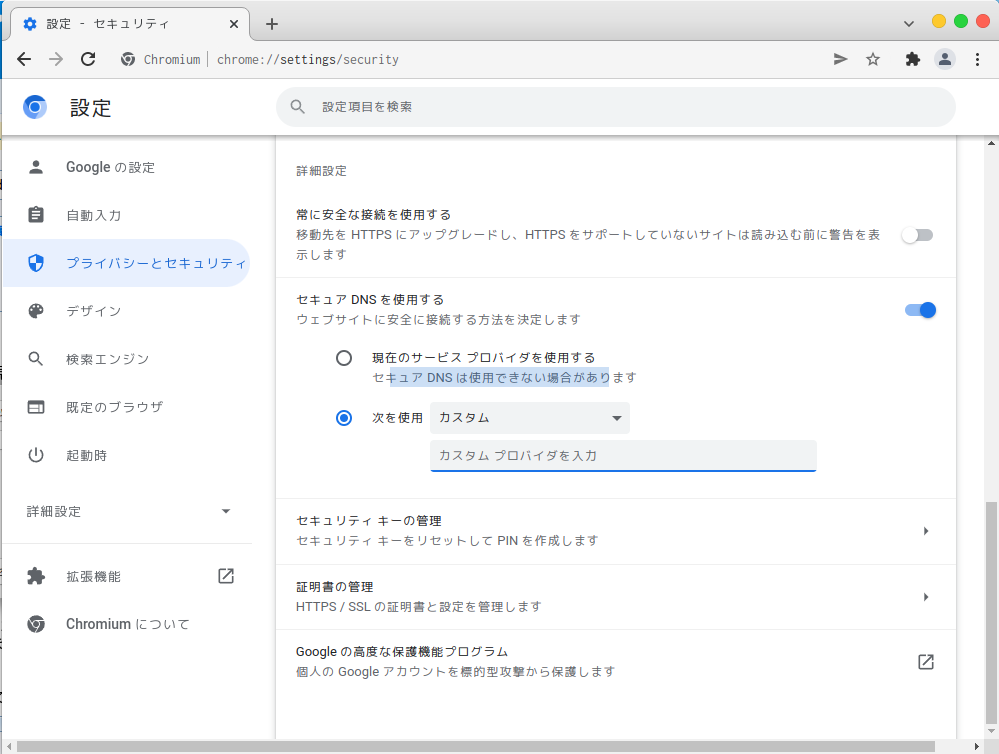
Task: Click the vertical scrollbar thumb
Action: tap(991, 611)
